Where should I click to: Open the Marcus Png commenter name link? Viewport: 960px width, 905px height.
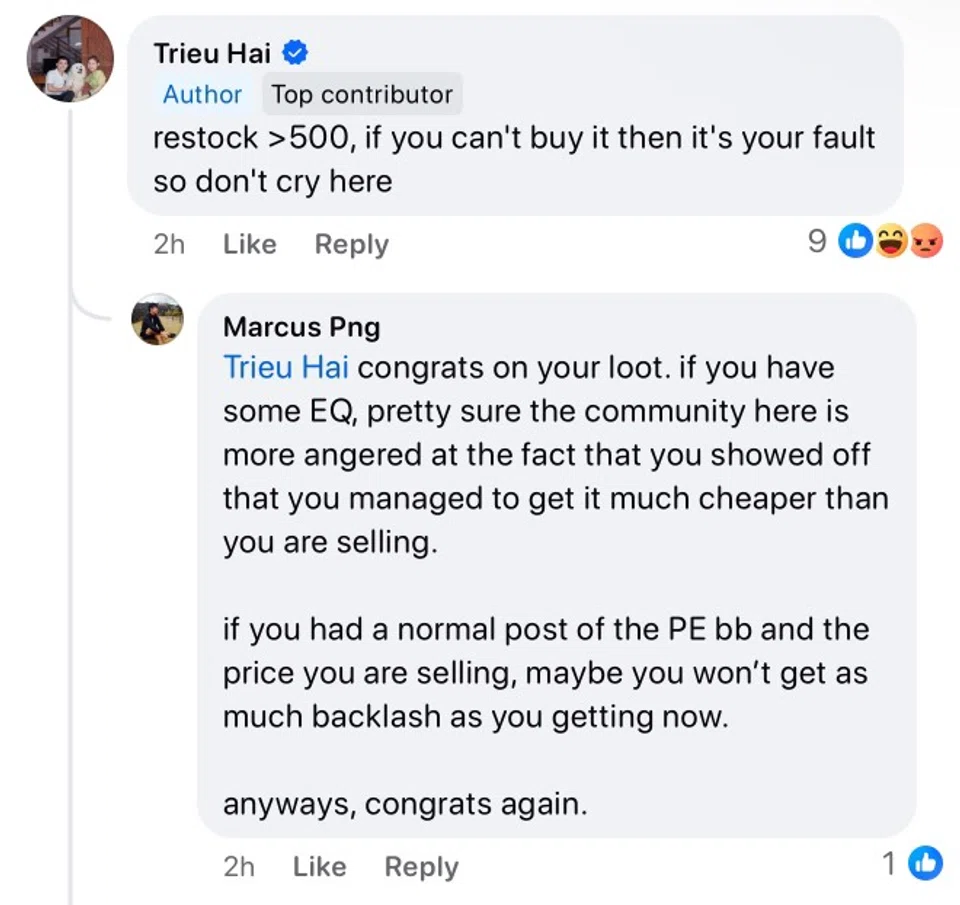(x=301, y=326)
